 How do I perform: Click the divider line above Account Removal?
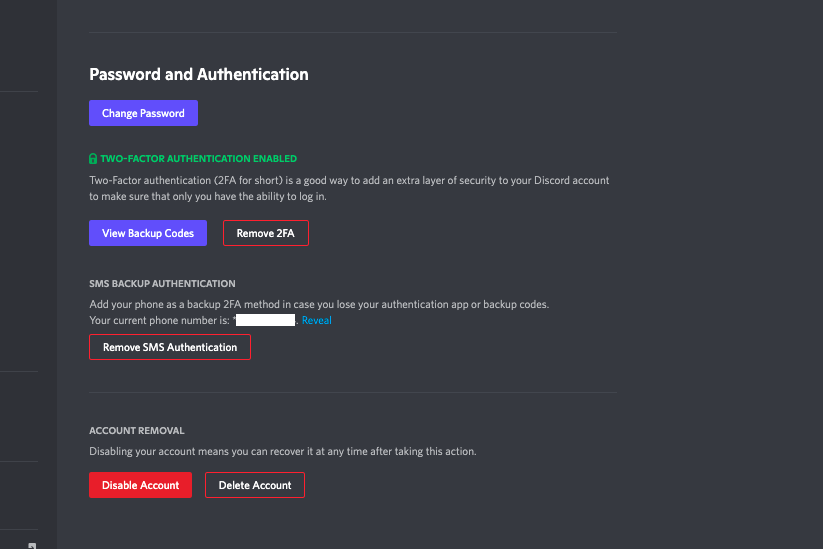coord(353,393)
